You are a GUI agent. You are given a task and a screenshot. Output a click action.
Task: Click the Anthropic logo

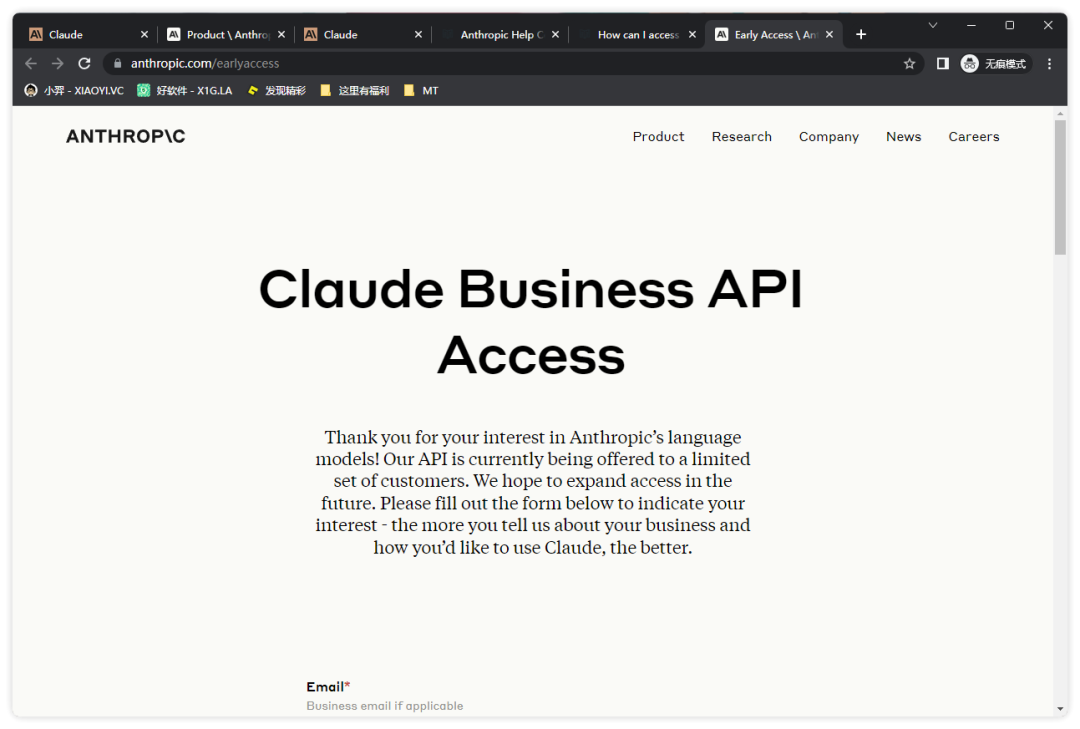click(x=126, y=136)
